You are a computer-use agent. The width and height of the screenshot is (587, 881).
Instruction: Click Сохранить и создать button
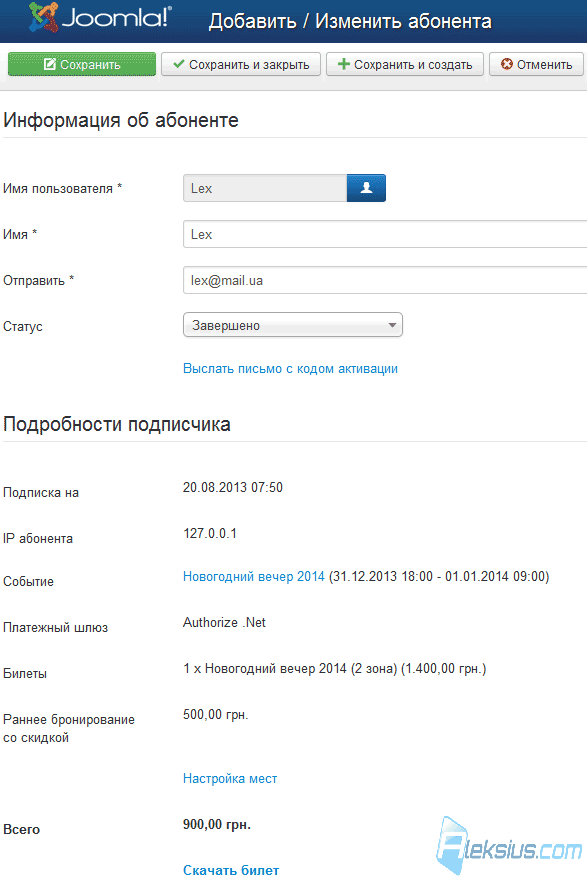[404, 64]
